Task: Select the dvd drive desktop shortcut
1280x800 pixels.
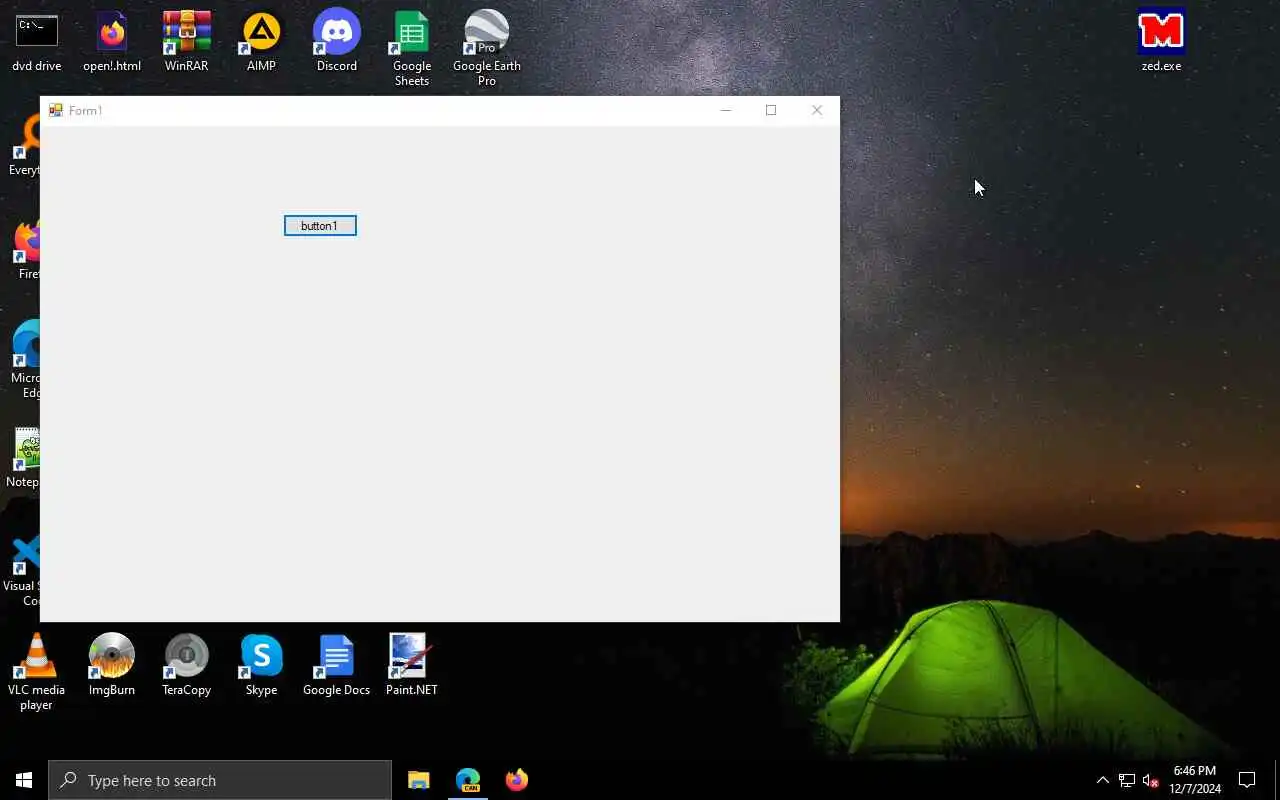Action: point(37,42)
